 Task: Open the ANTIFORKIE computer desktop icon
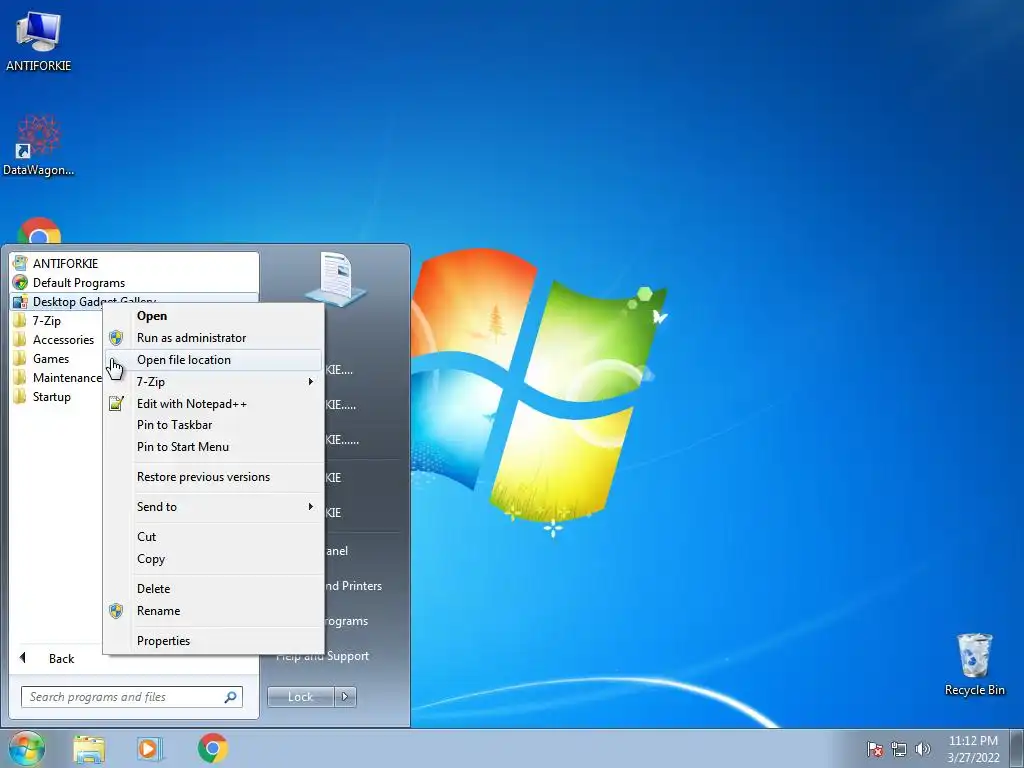point(39,41)
